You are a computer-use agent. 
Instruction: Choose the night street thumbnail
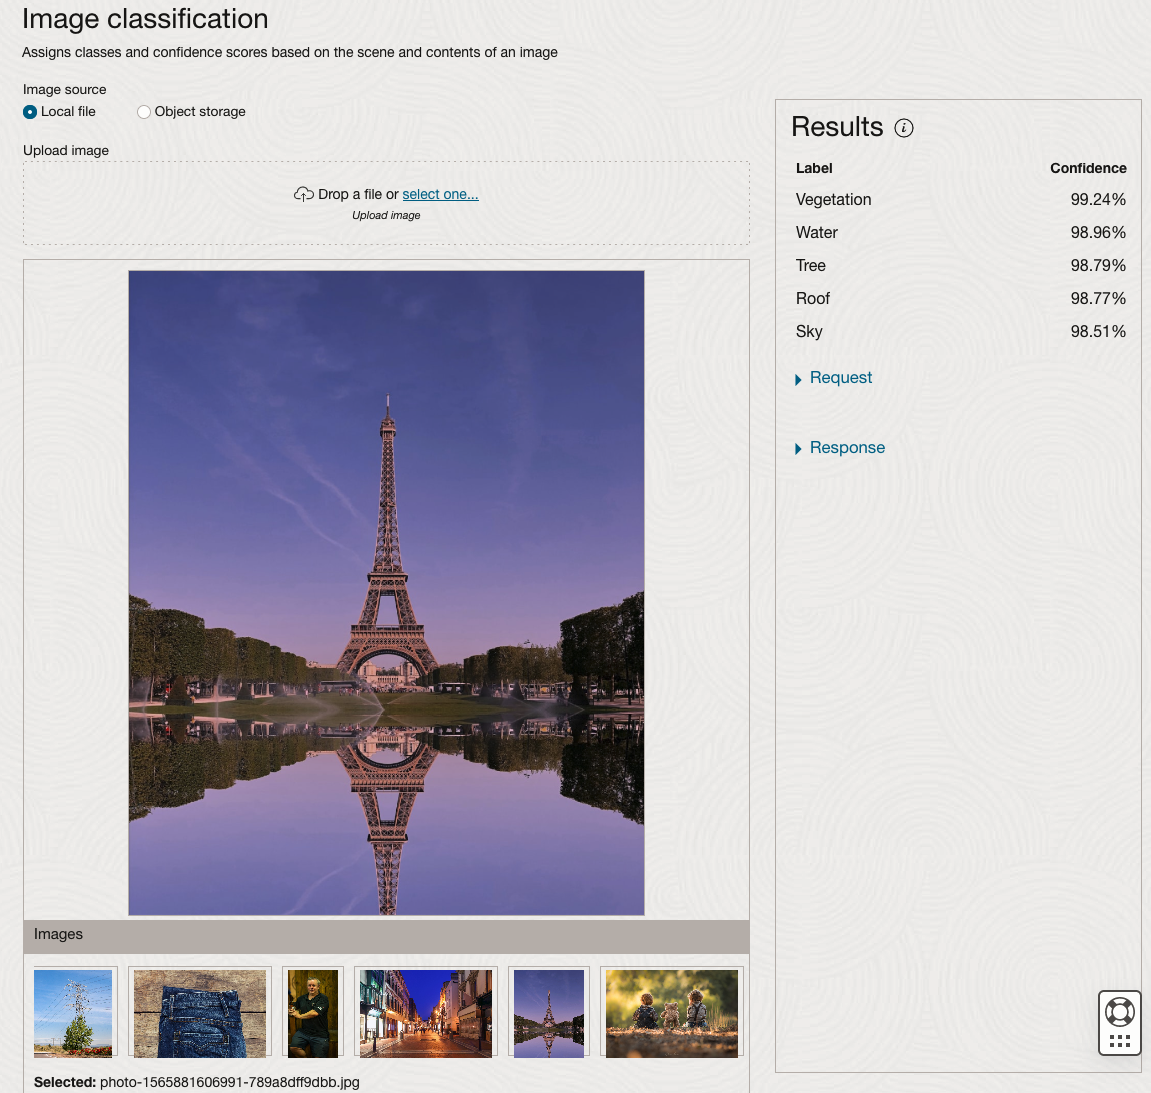[x=426, y=1013]
